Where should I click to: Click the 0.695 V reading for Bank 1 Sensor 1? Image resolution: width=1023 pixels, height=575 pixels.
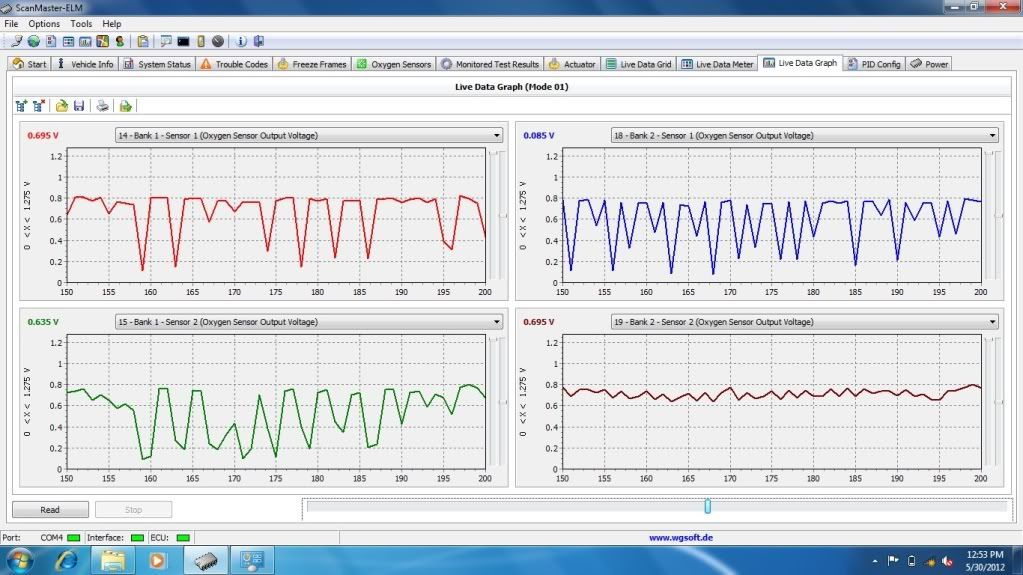tap(43, 136)
